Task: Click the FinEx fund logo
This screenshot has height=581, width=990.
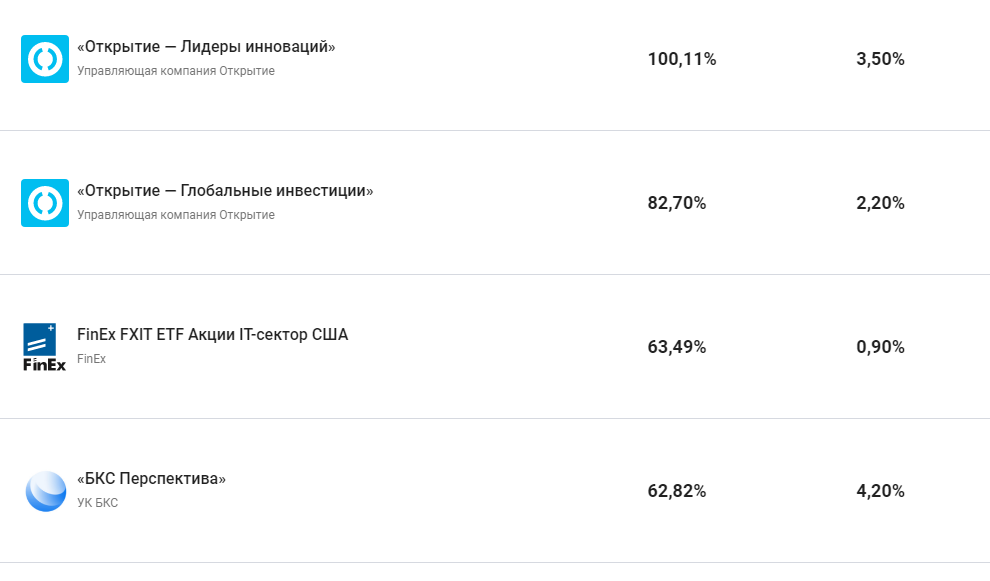Action: pyautogui.click(x=45, y=347)
